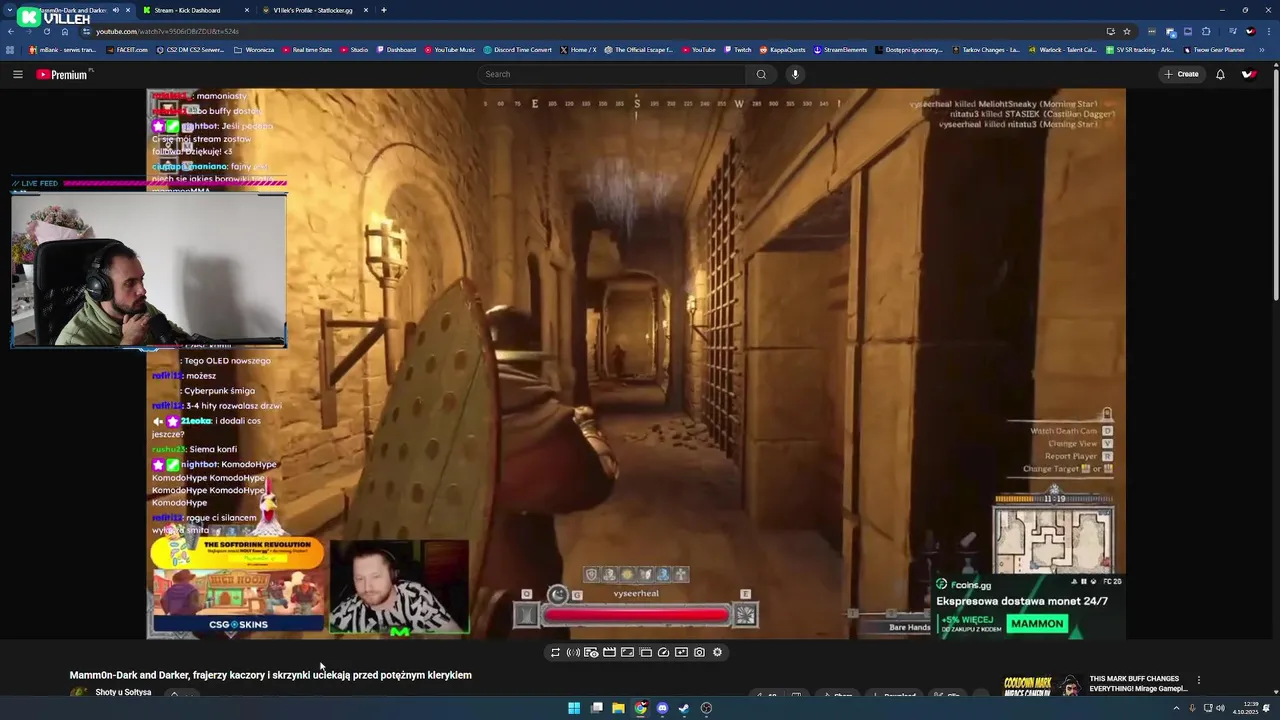Open the FACEIT.com bookmark

pos(127,50)
